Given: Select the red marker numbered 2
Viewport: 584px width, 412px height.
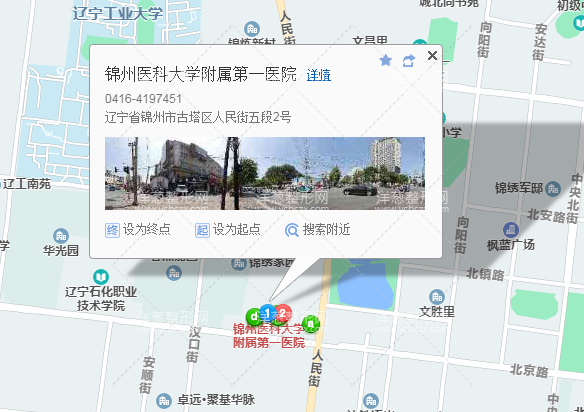Looking at the screenshot, I should tap(283, 313).
